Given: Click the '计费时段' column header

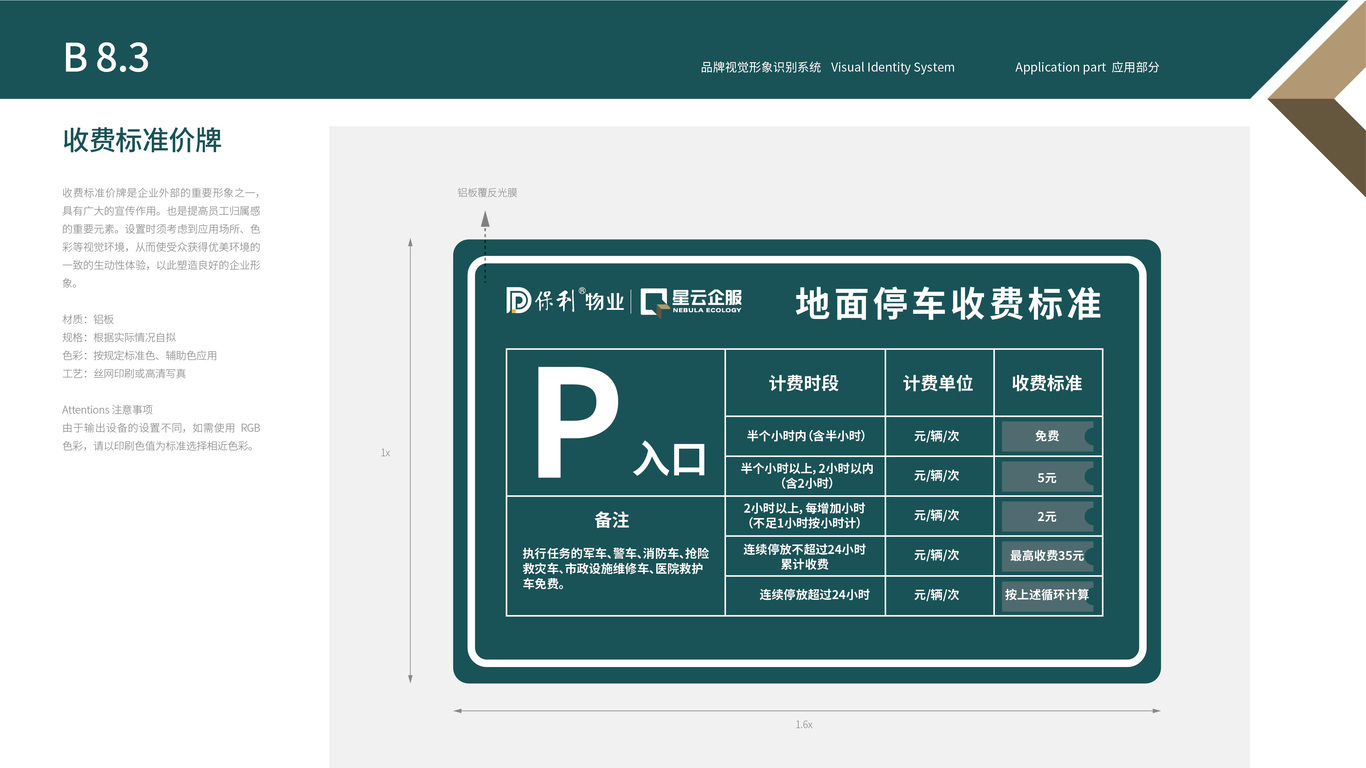Looking at the screenshot, I should [804, 383].
